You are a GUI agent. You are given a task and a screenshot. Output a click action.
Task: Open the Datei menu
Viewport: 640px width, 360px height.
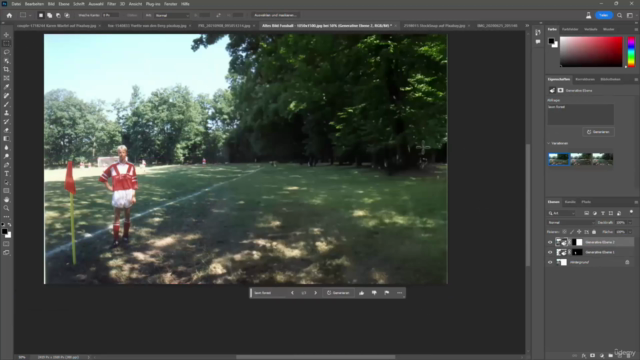16,4
